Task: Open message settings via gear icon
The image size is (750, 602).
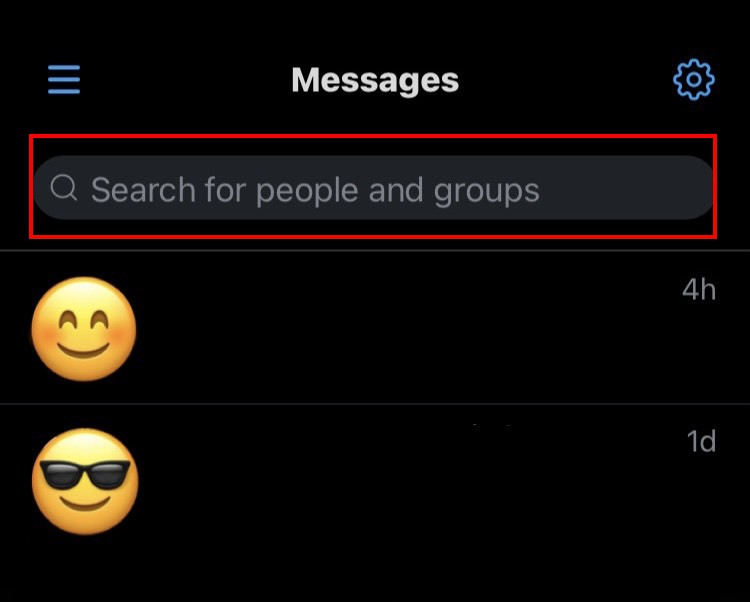Action: point(694,79)
